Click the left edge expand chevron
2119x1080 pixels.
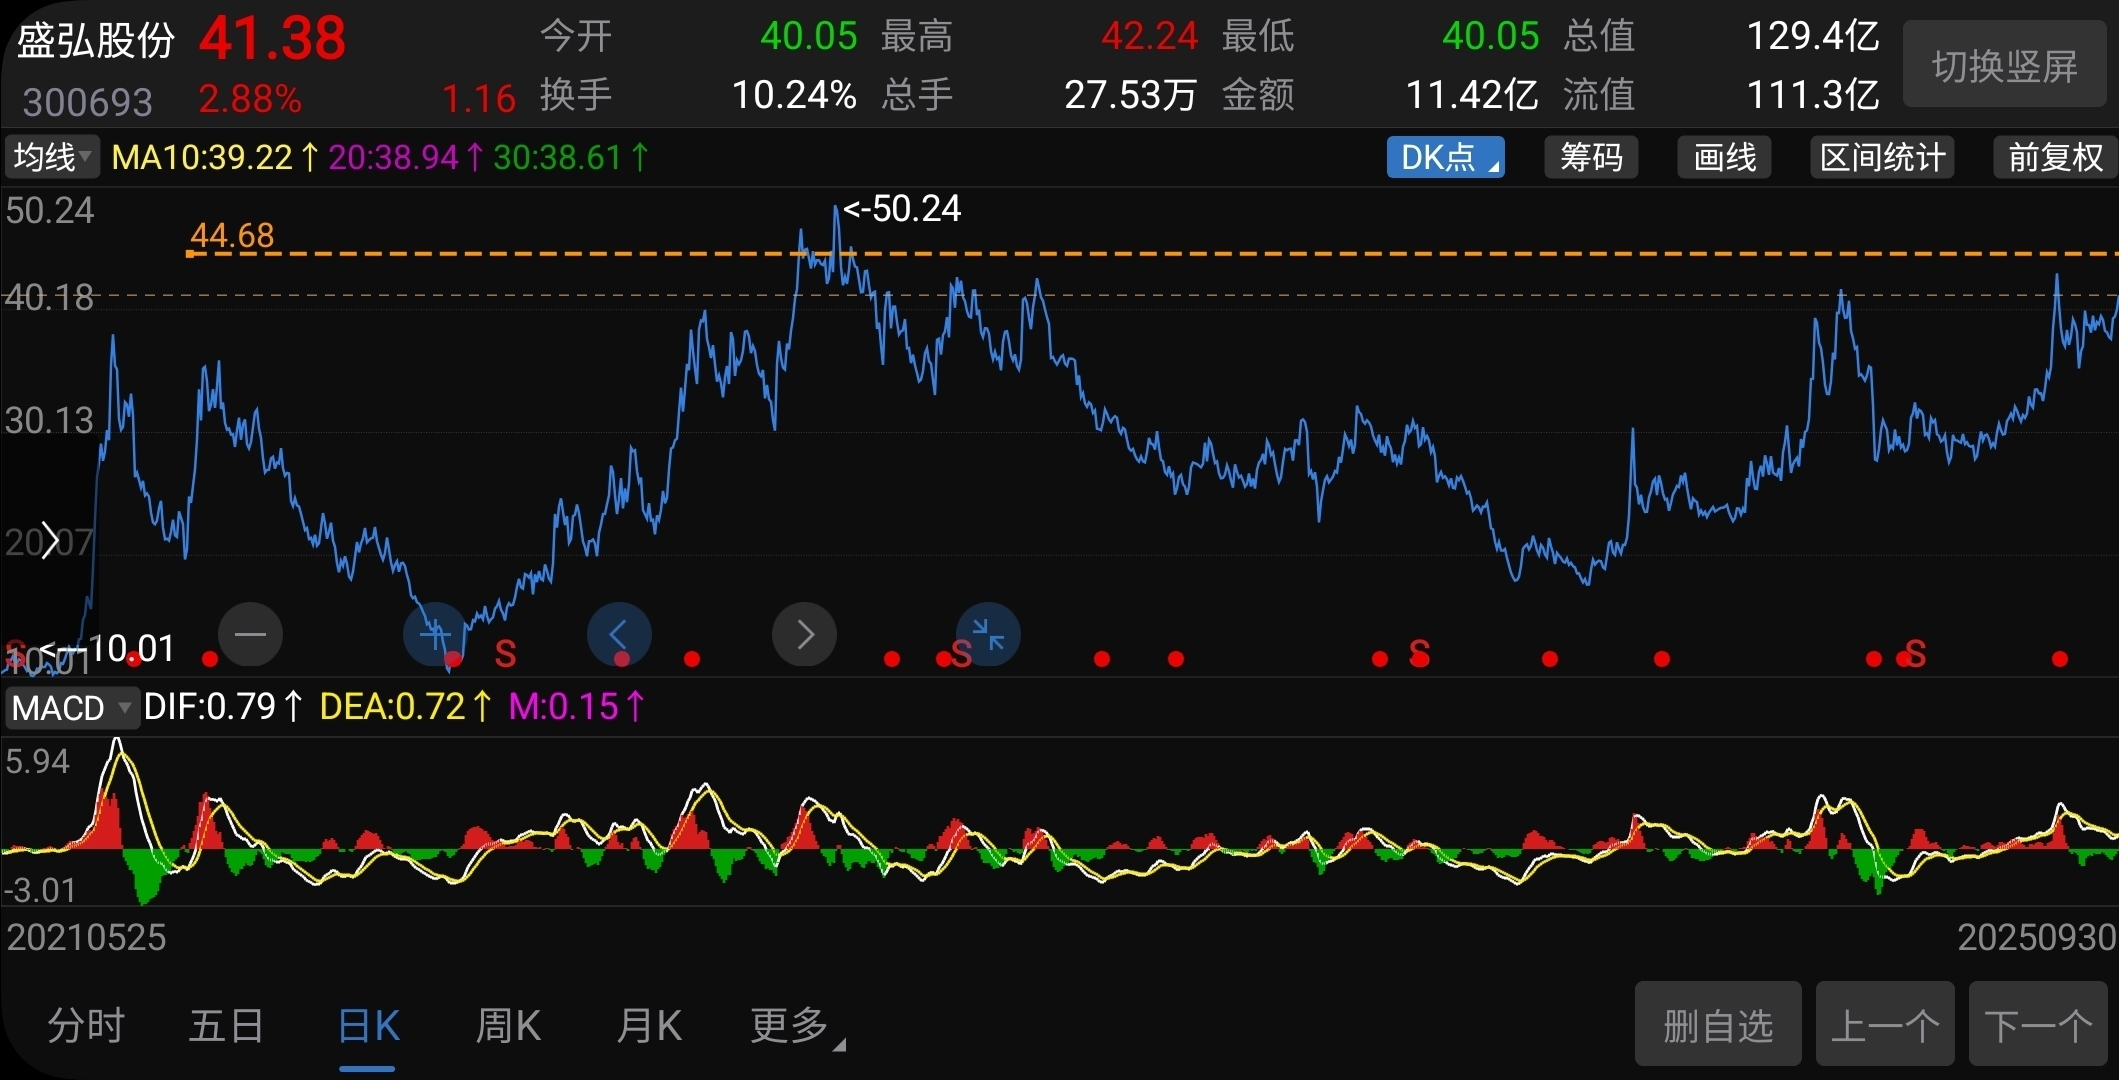pos(50,542)
